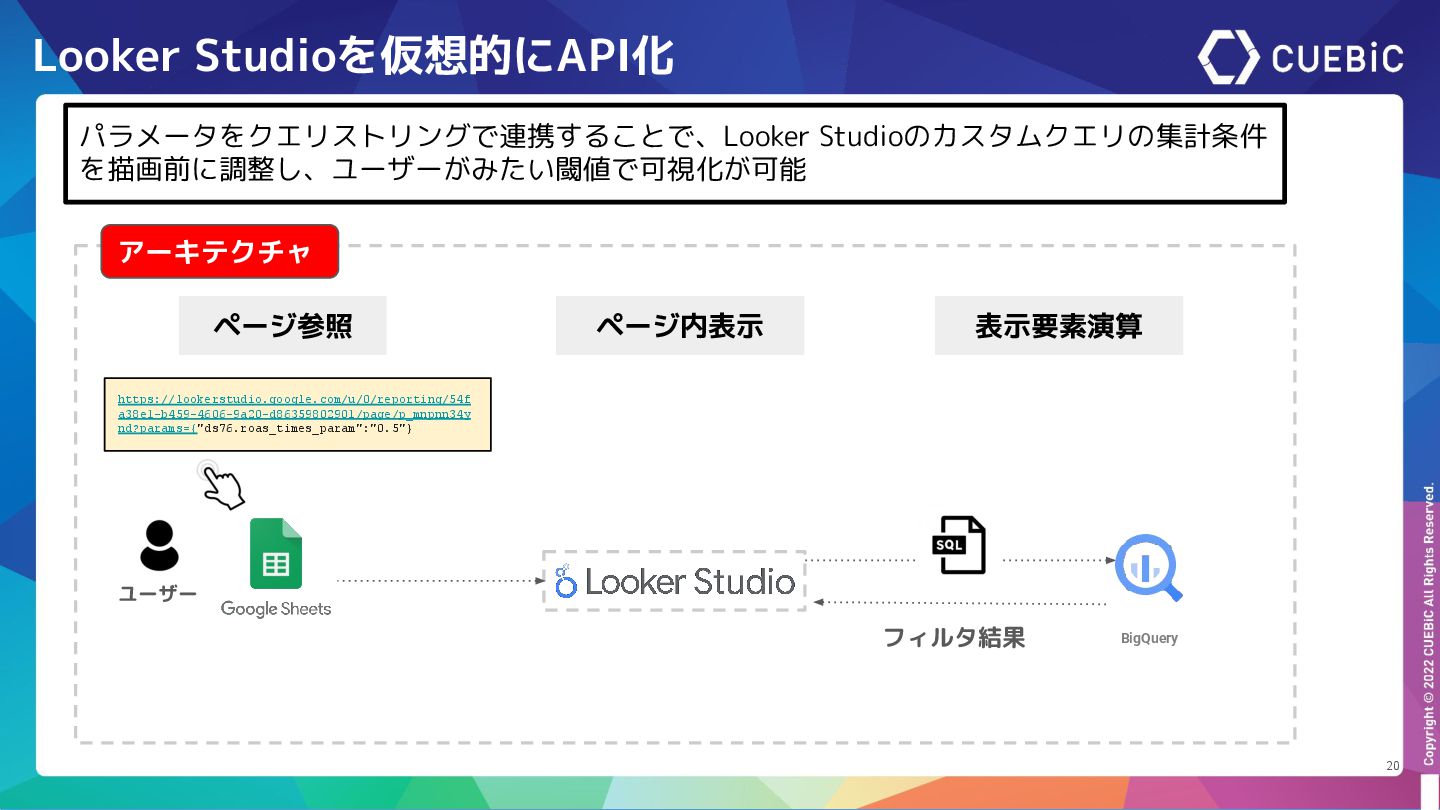
Task: Click the BigQuery caption text
Action: tap(1149, 638)
